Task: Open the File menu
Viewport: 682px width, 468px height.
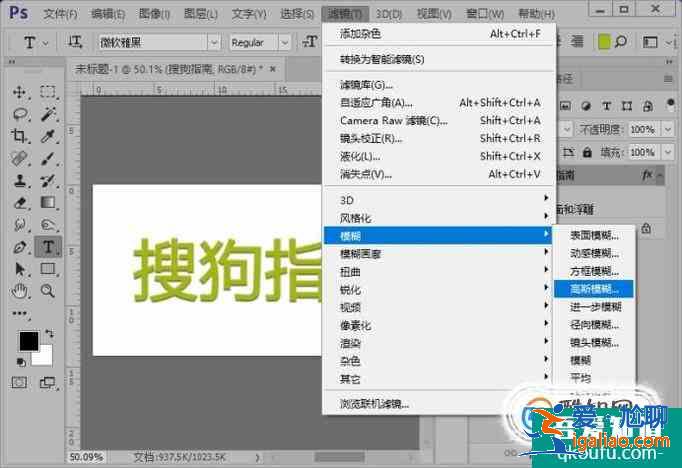Action: (60, 14)
